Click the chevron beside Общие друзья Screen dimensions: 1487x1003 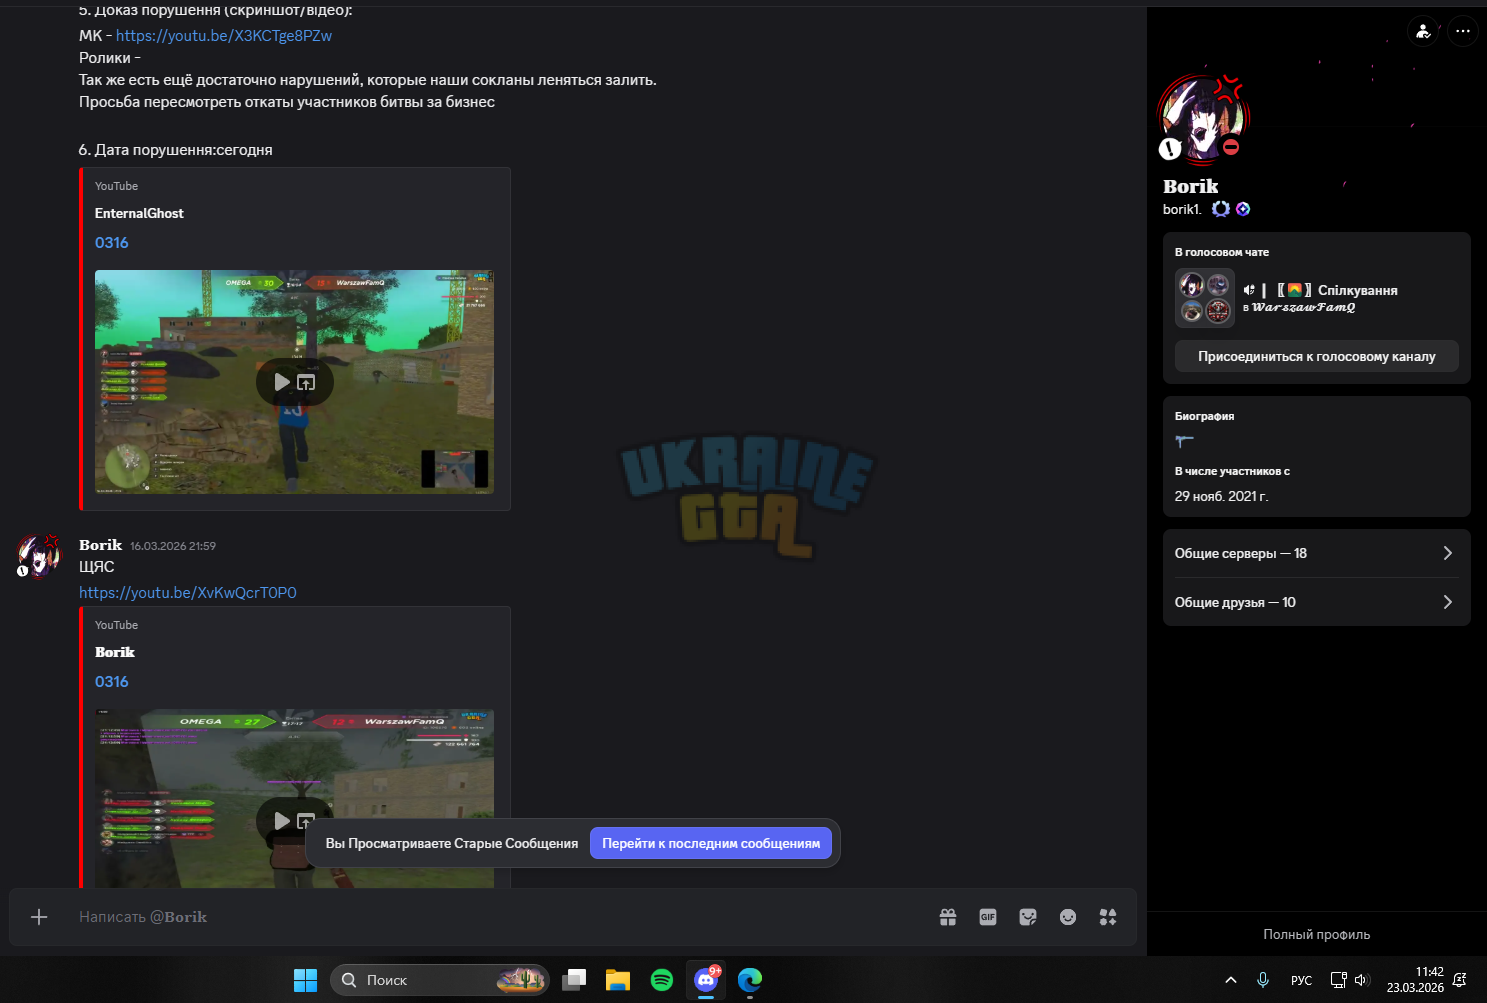(x=1447, y=602)
